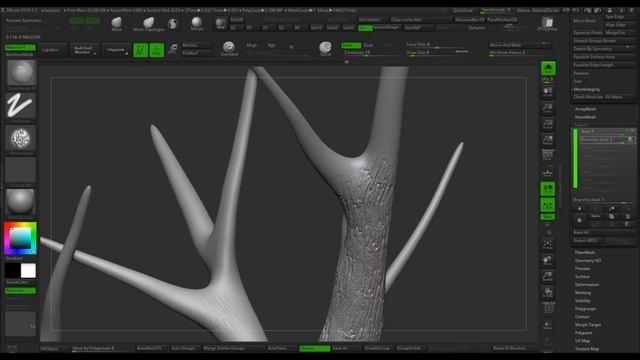
Task: Expand the Morph Target sub-palette
Action: (x=588, y=324)
